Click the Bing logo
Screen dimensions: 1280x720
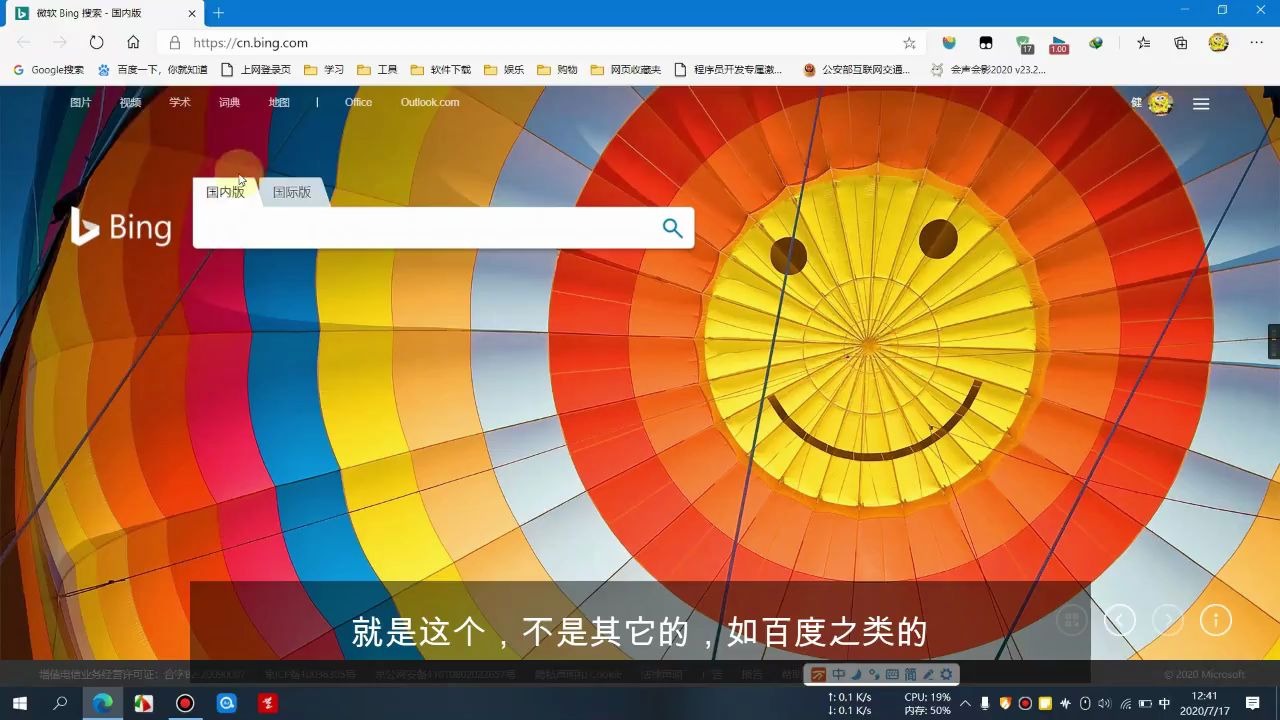(120, 227)
